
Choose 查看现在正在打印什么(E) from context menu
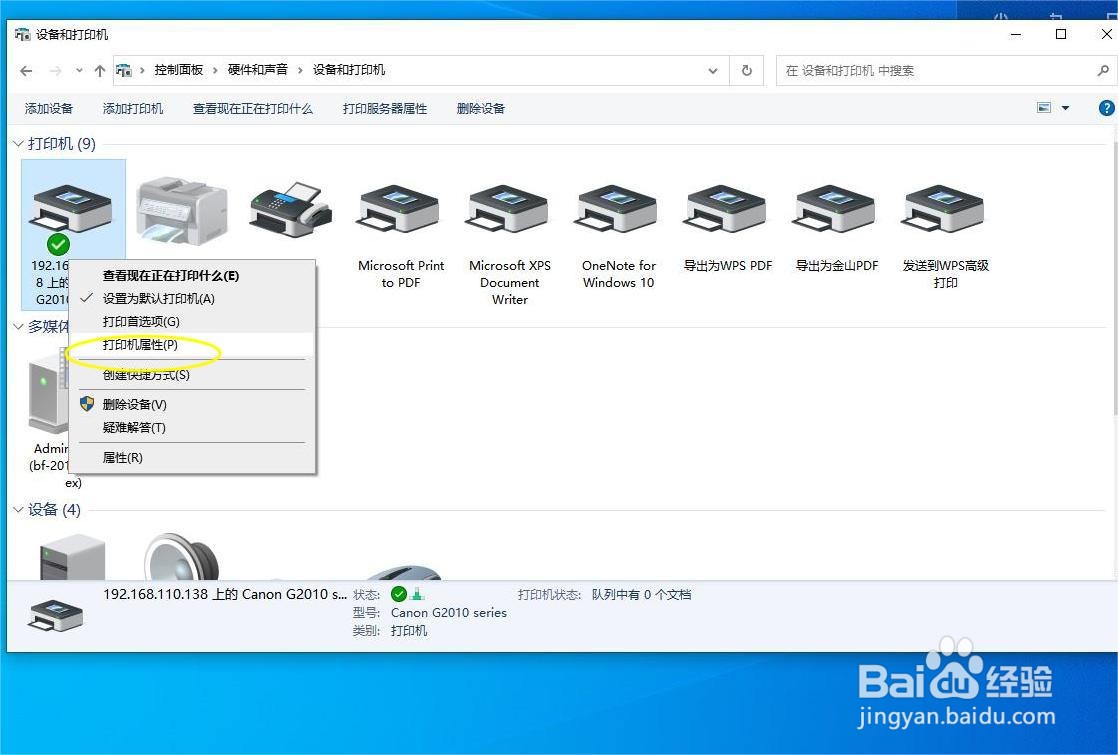click(x=192, y=276)
